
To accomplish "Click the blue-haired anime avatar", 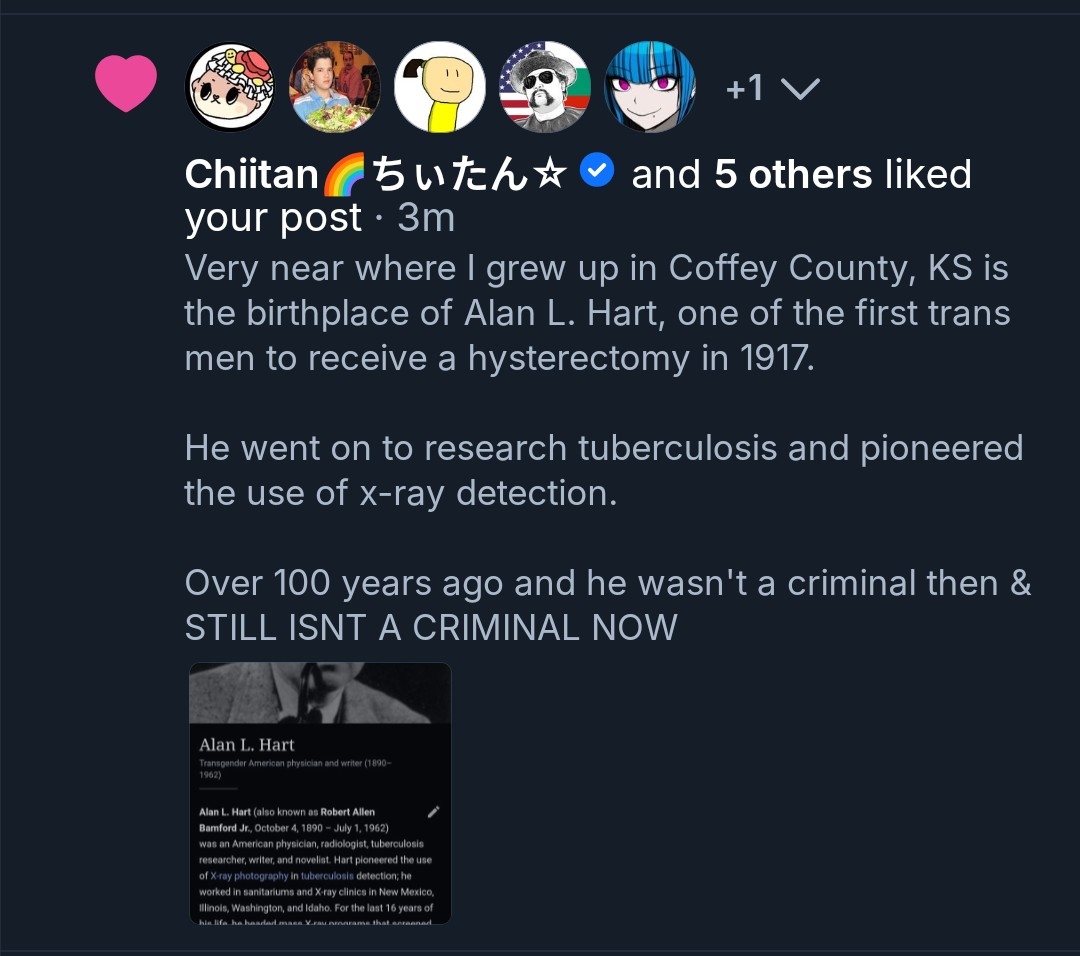I will [650, 87].
